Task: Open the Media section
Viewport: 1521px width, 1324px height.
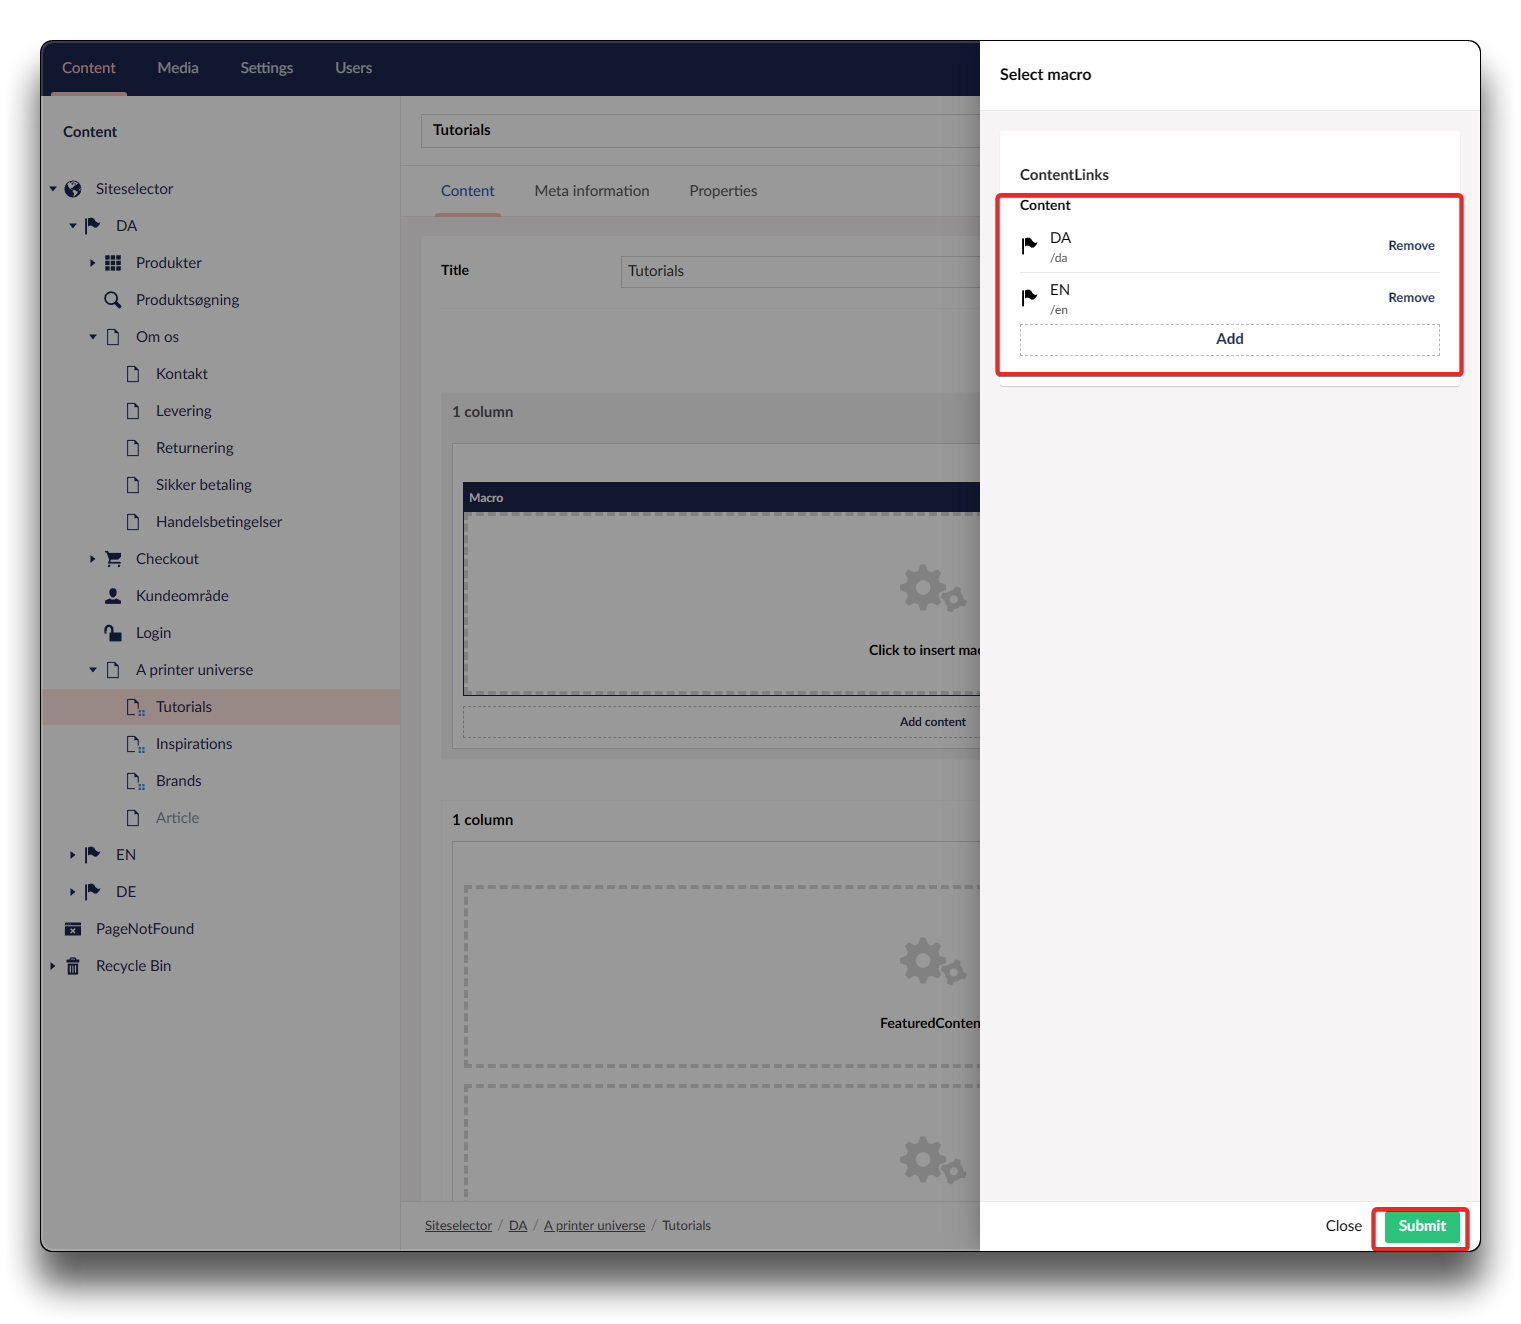Action: click(178, 68)
